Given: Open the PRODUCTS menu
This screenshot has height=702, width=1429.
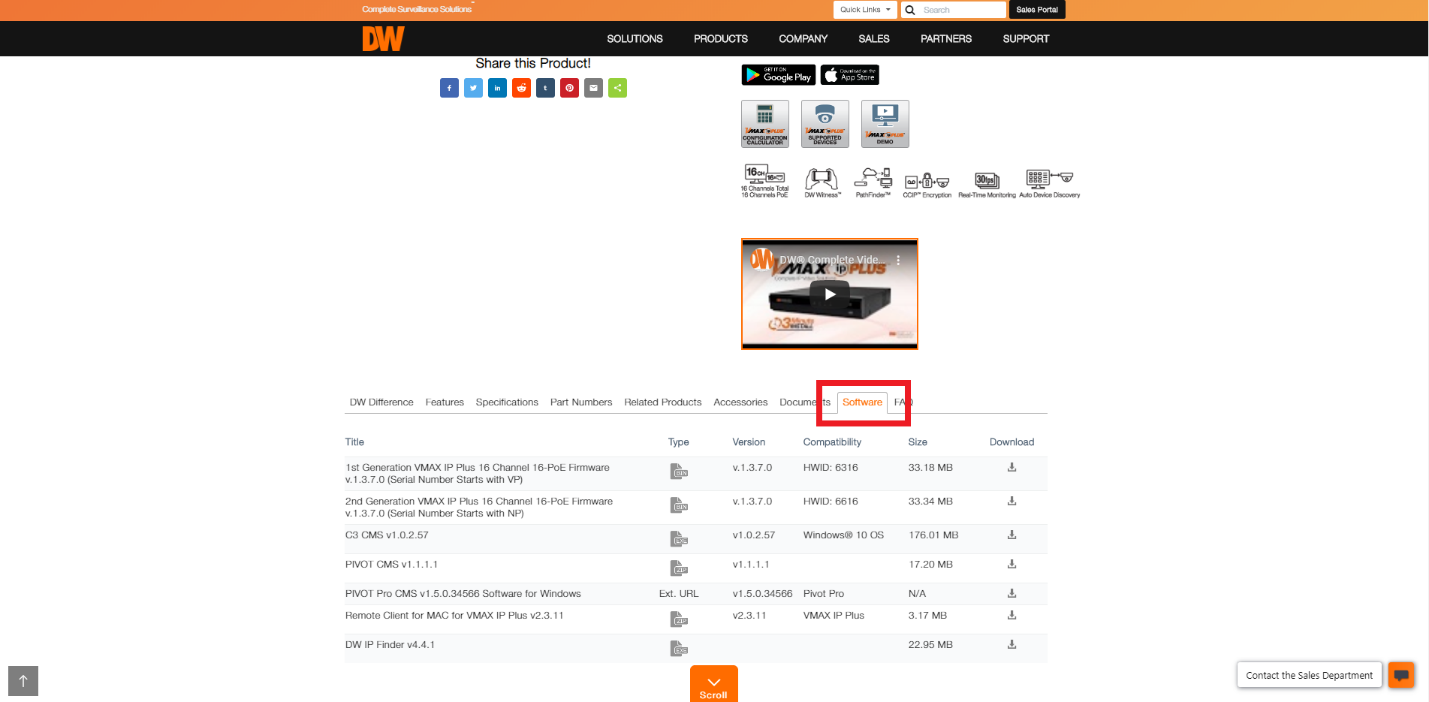Looking at the screenshot, I should 721,39.
